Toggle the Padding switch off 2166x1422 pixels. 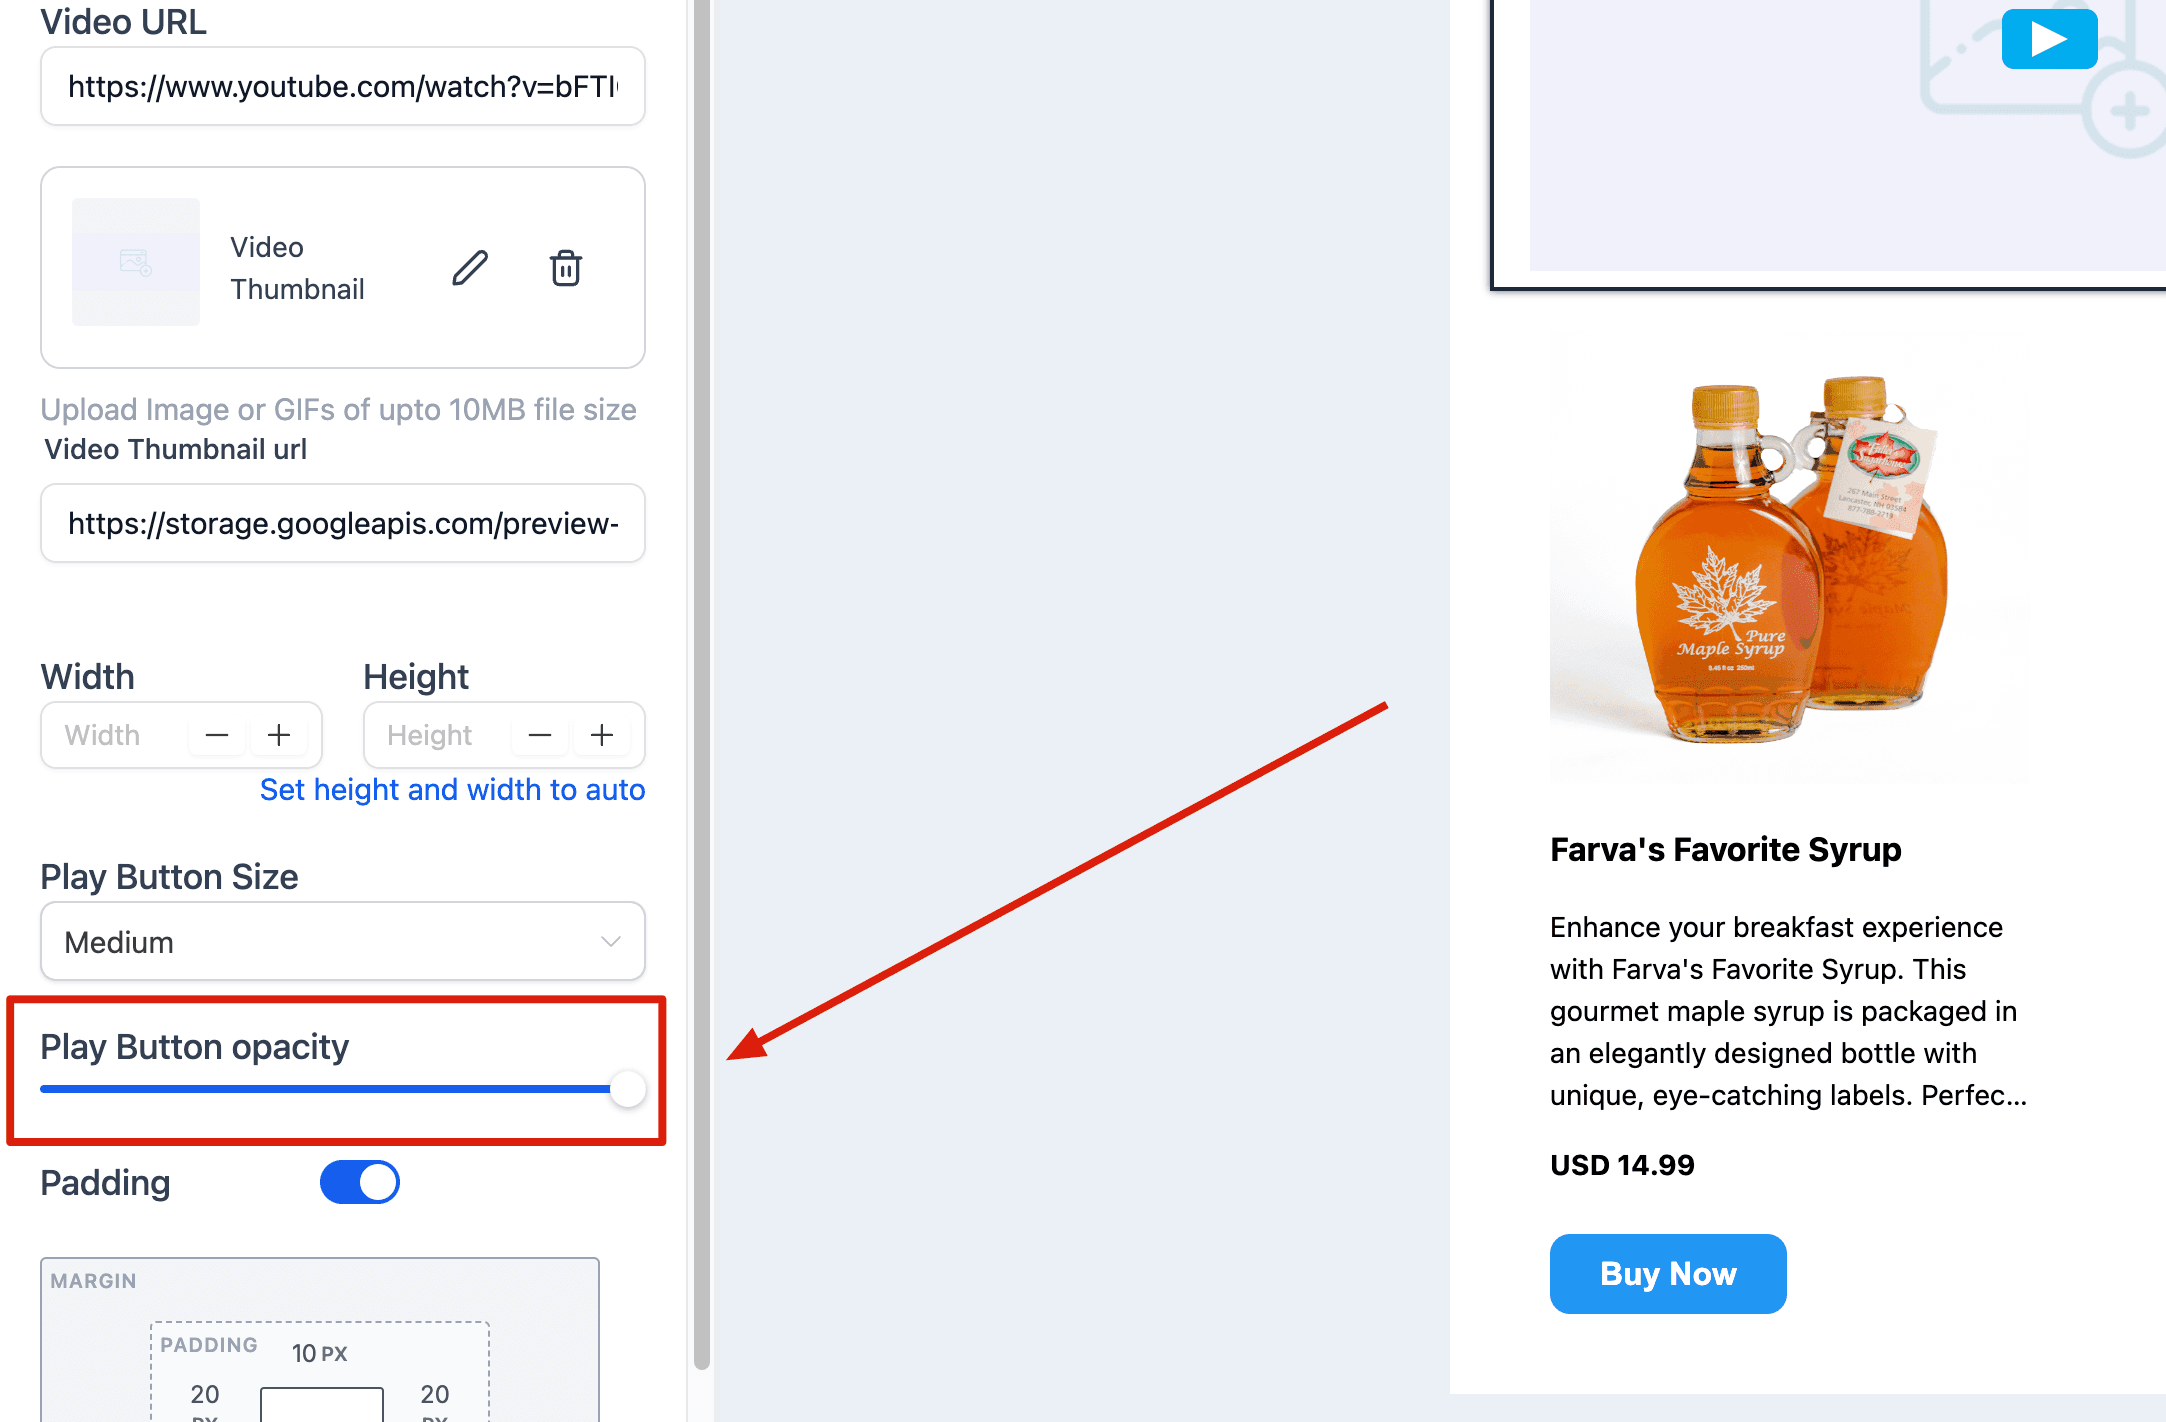pyautogui.click(x=360, y=1182)
